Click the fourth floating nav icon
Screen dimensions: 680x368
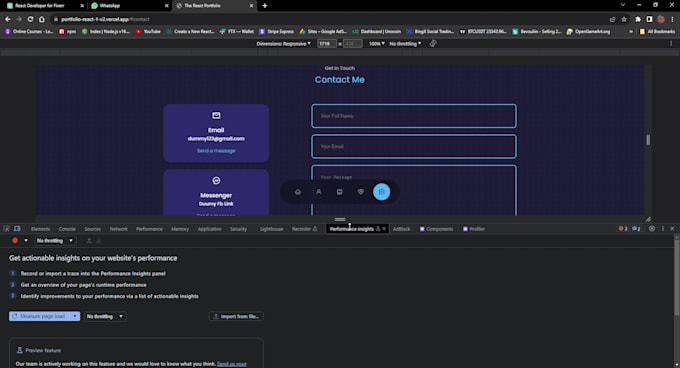click(x=360, y=192)
